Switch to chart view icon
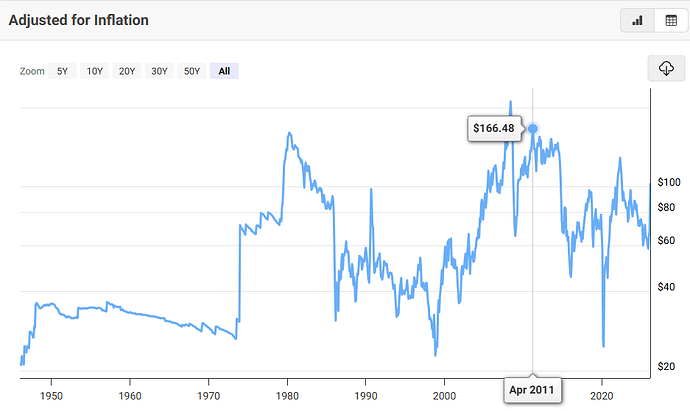This screenshot has width=690, height=411. pos(636,20)
